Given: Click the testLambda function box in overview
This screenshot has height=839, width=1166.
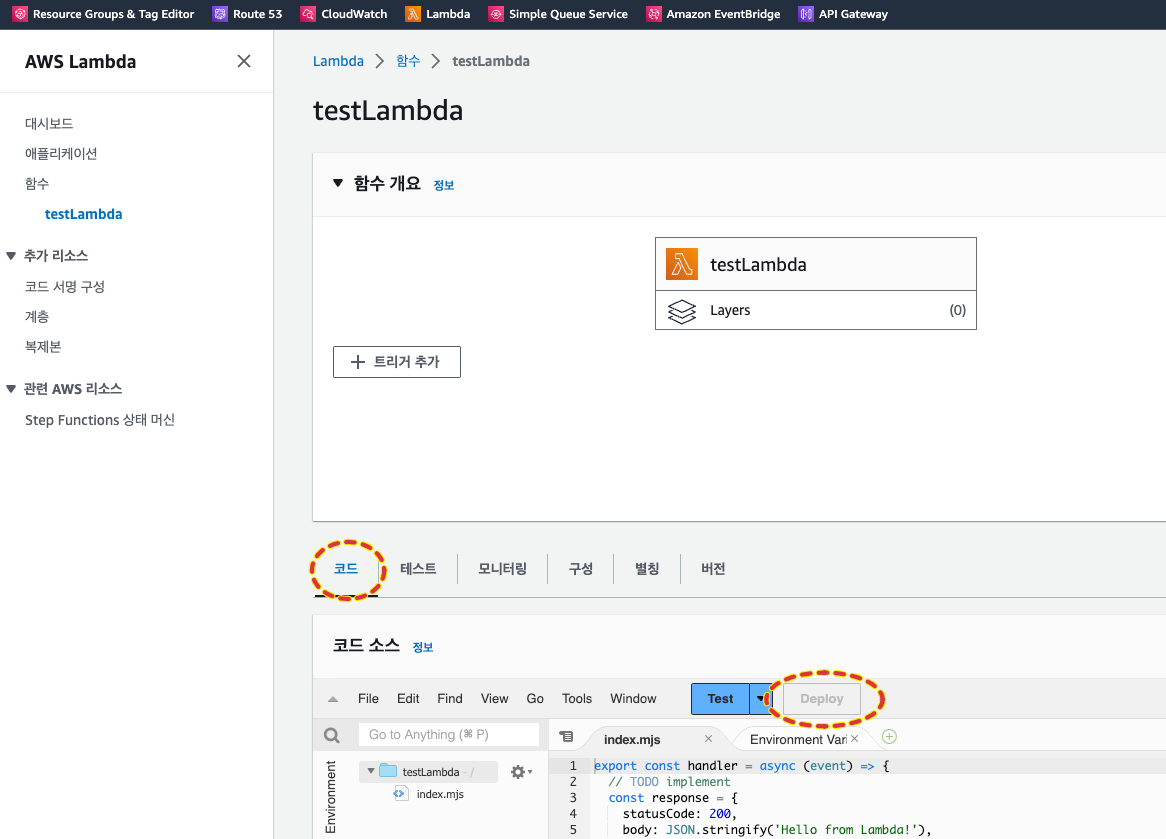Looking at the screenshot, I should pos(816,264).
